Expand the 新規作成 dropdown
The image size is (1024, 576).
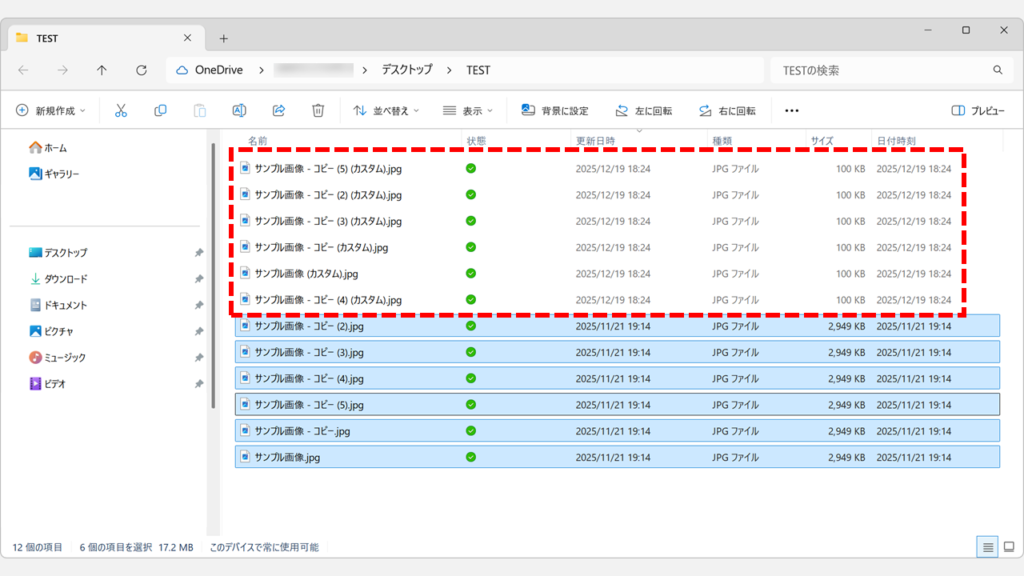click(x=52, y=110)
